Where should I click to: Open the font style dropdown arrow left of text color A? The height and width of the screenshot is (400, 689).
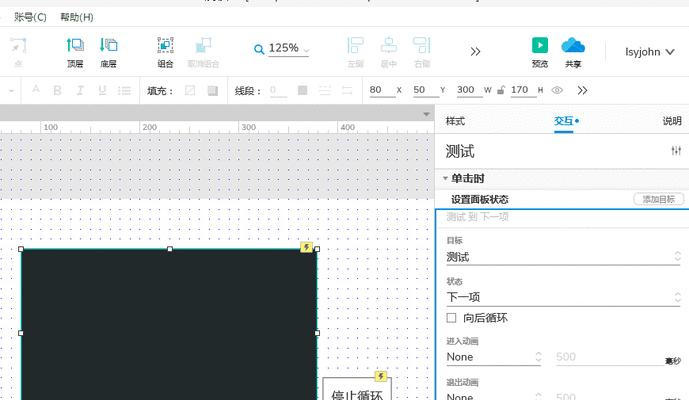click(11, 91)
